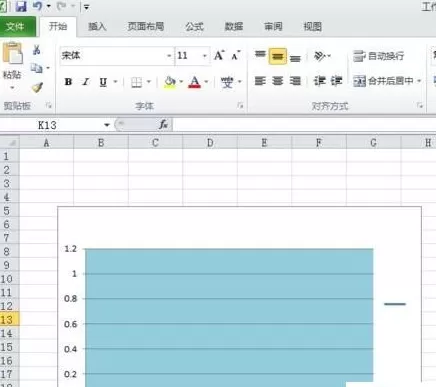
Task: Decrease the cell indent
Action: pos(319,81)
